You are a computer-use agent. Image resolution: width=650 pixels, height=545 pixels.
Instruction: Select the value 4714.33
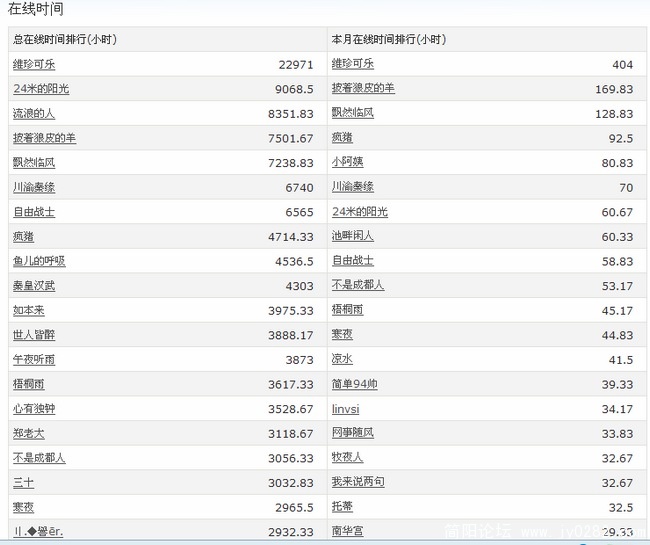291,237
